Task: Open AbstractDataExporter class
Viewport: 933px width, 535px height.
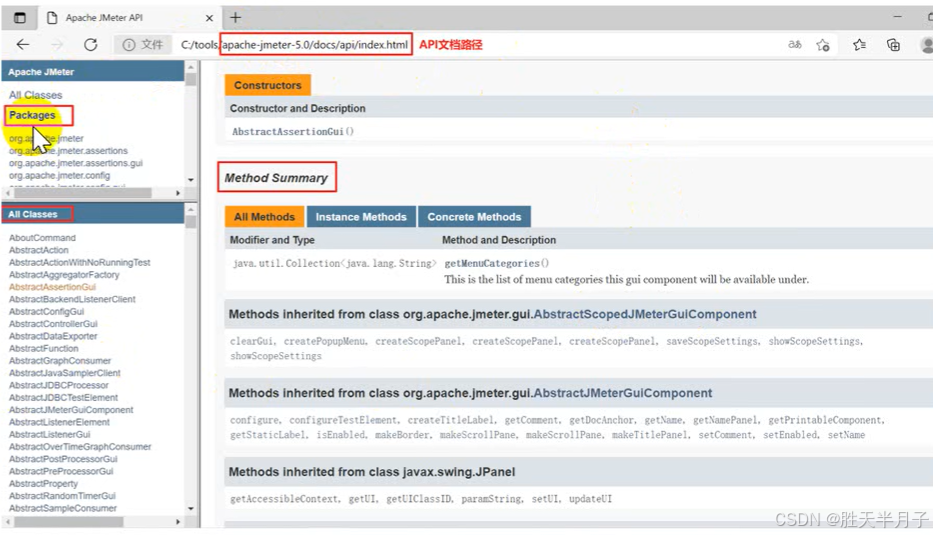Action: point(53,336)
